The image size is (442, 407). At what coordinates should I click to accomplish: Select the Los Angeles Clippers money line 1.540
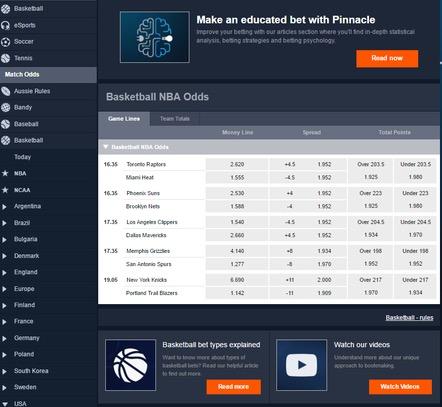(237, 222)
